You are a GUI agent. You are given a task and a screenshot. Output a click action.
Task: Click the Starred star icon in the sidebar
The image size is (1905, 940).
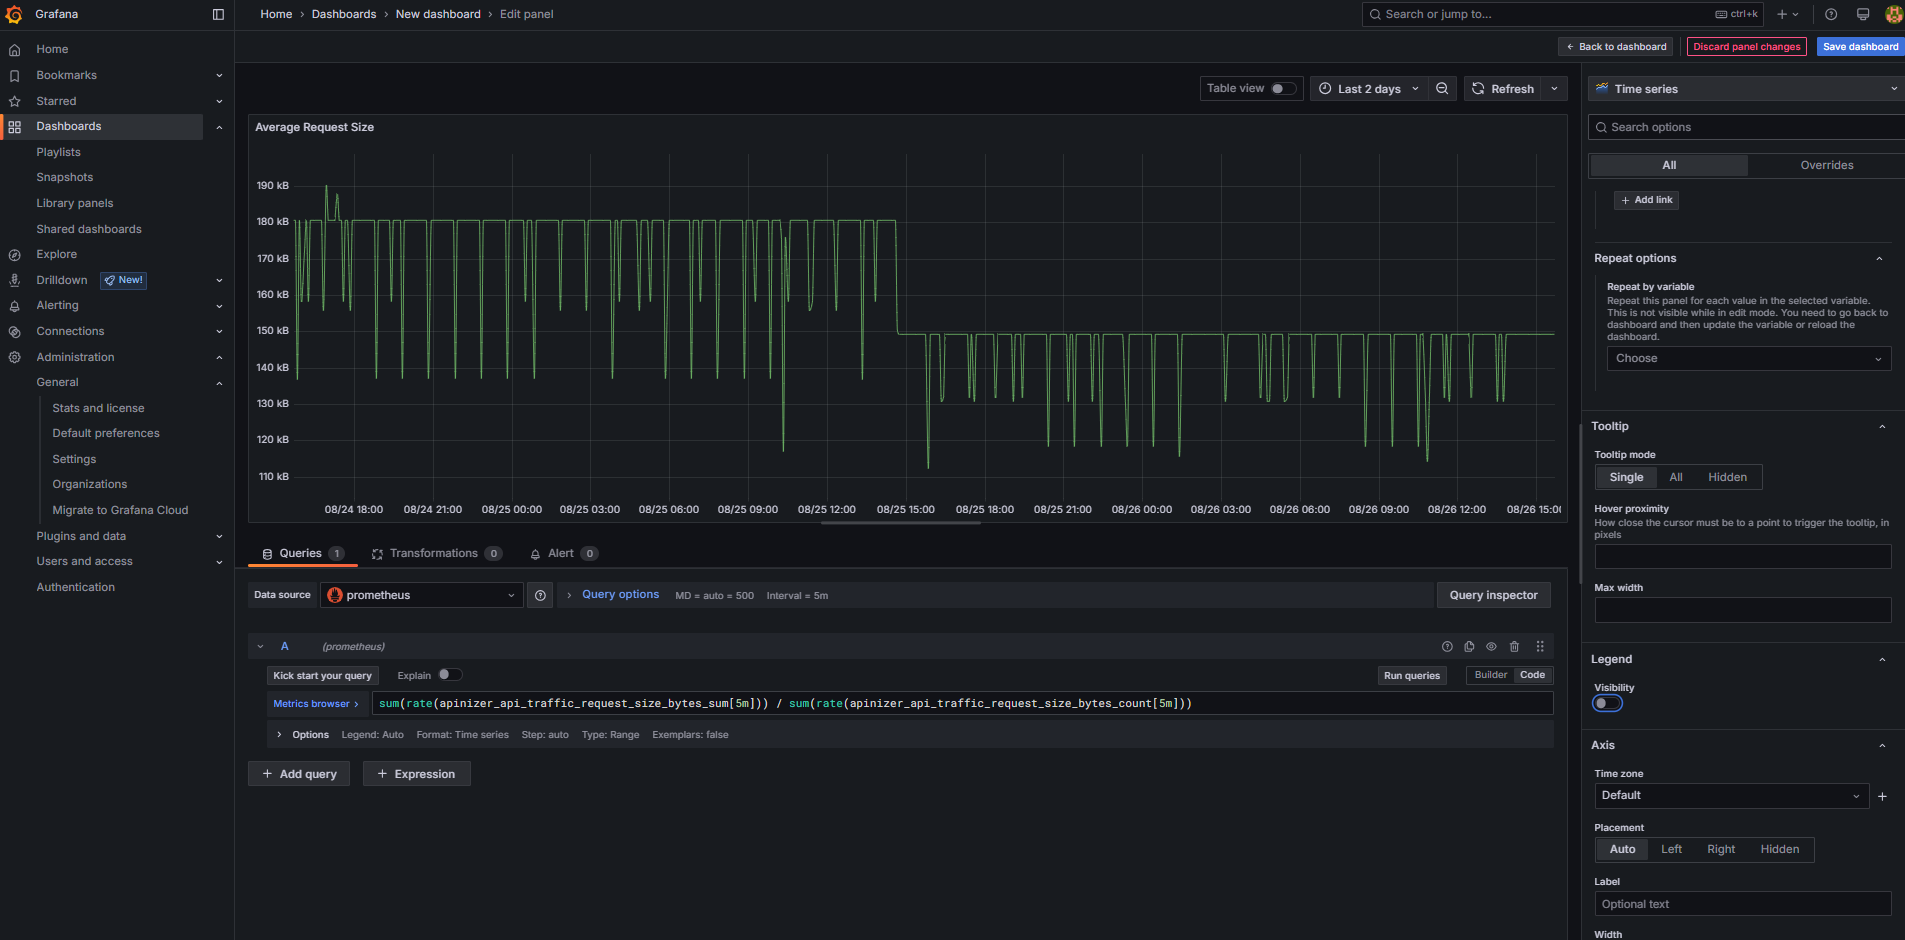14,102
